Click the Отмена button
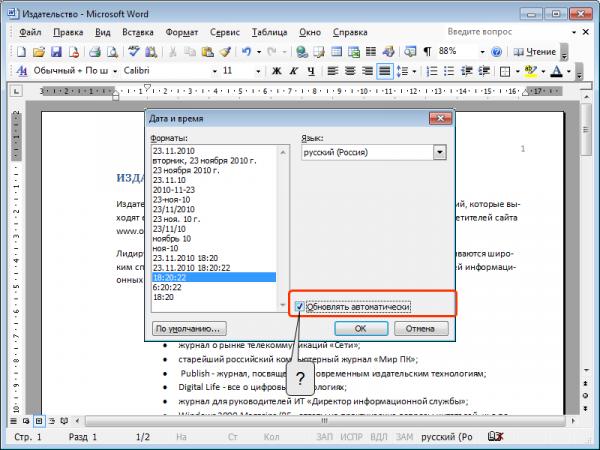 point(421,328)
